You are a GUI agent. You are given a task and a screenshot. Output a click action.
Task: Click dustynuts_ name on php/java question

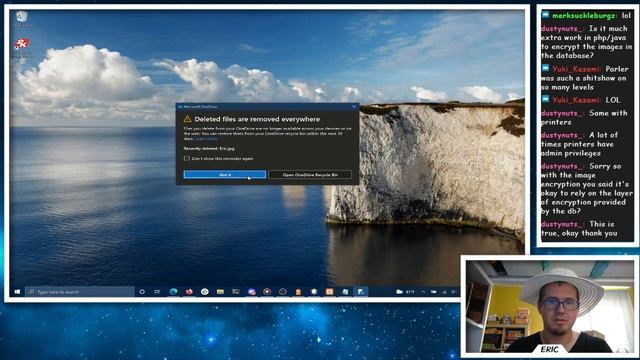coord(562,29)
